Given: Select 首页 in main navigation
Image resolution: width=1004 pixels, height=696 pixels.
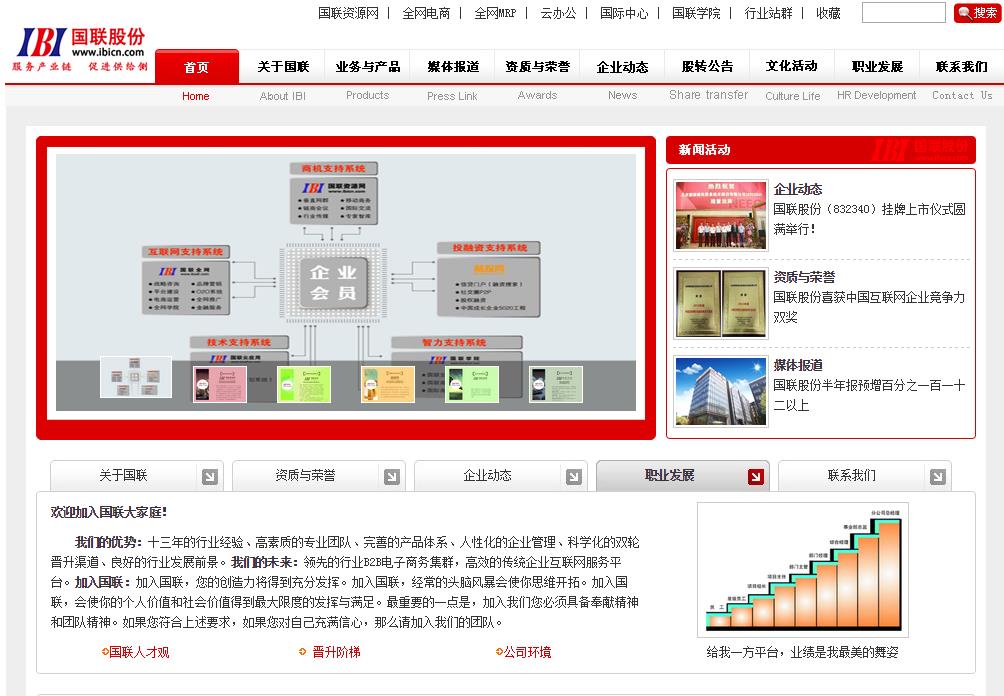Looking at the screenshot, I should [x=197, y=67].
